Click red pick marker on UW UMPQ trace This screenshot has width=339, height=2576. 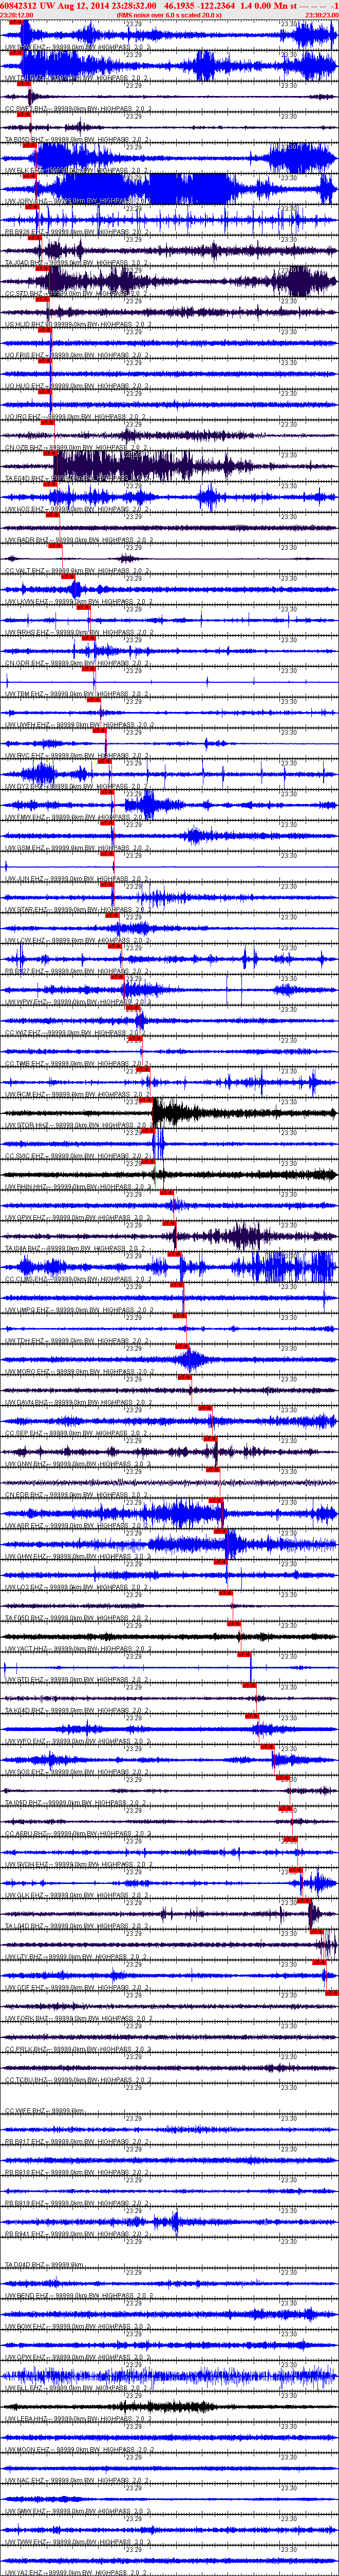click(181, 1316)
